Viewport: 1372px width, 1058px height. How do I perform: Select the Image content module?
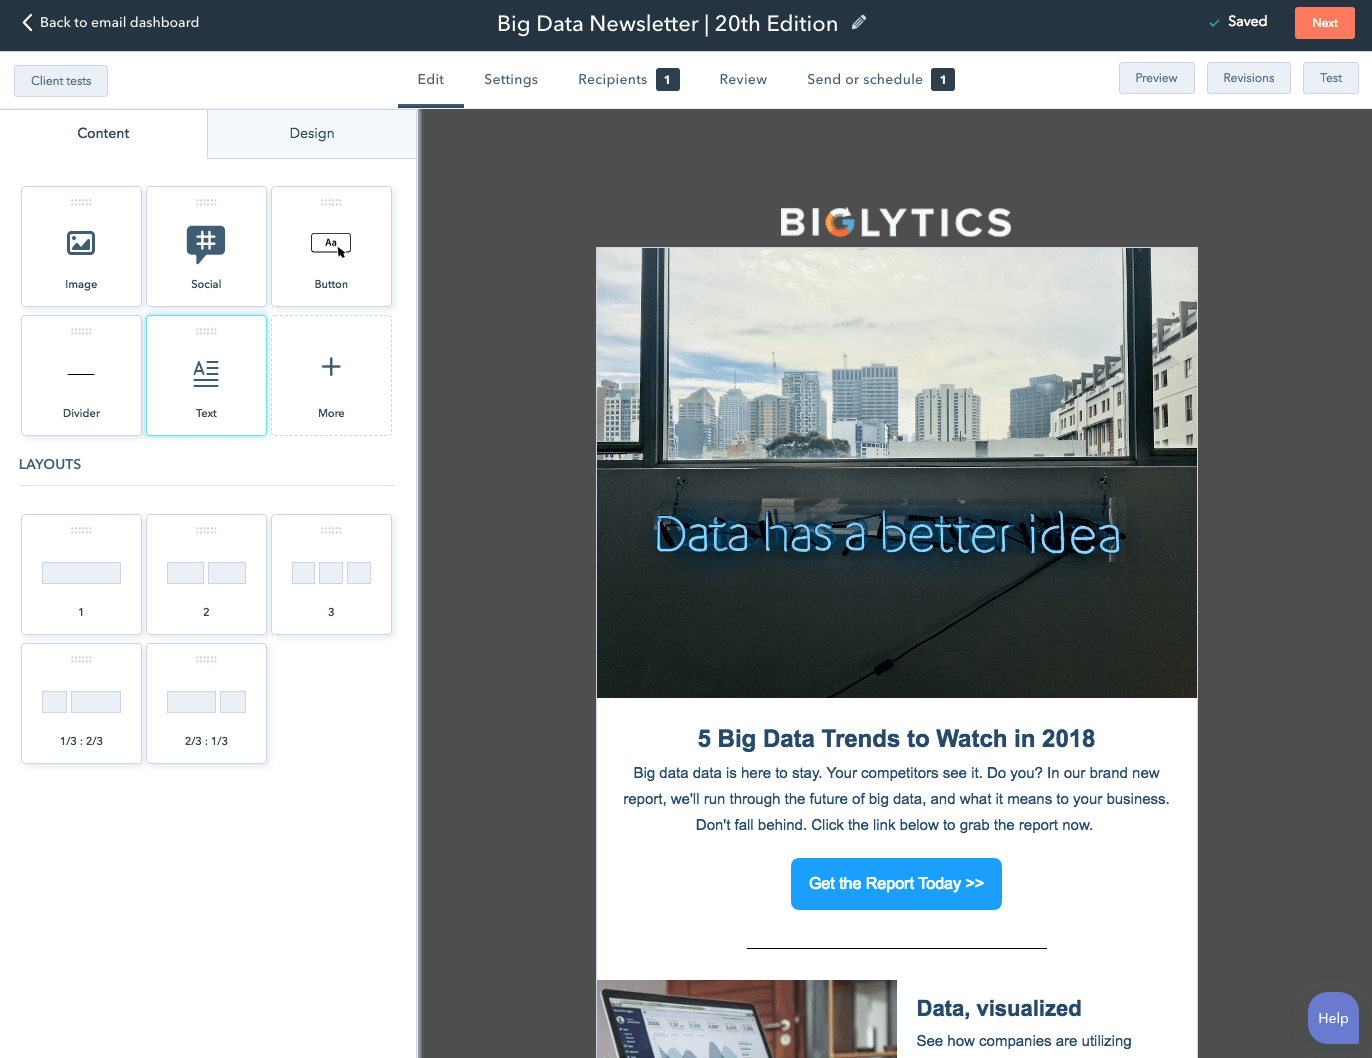(81, 246)
